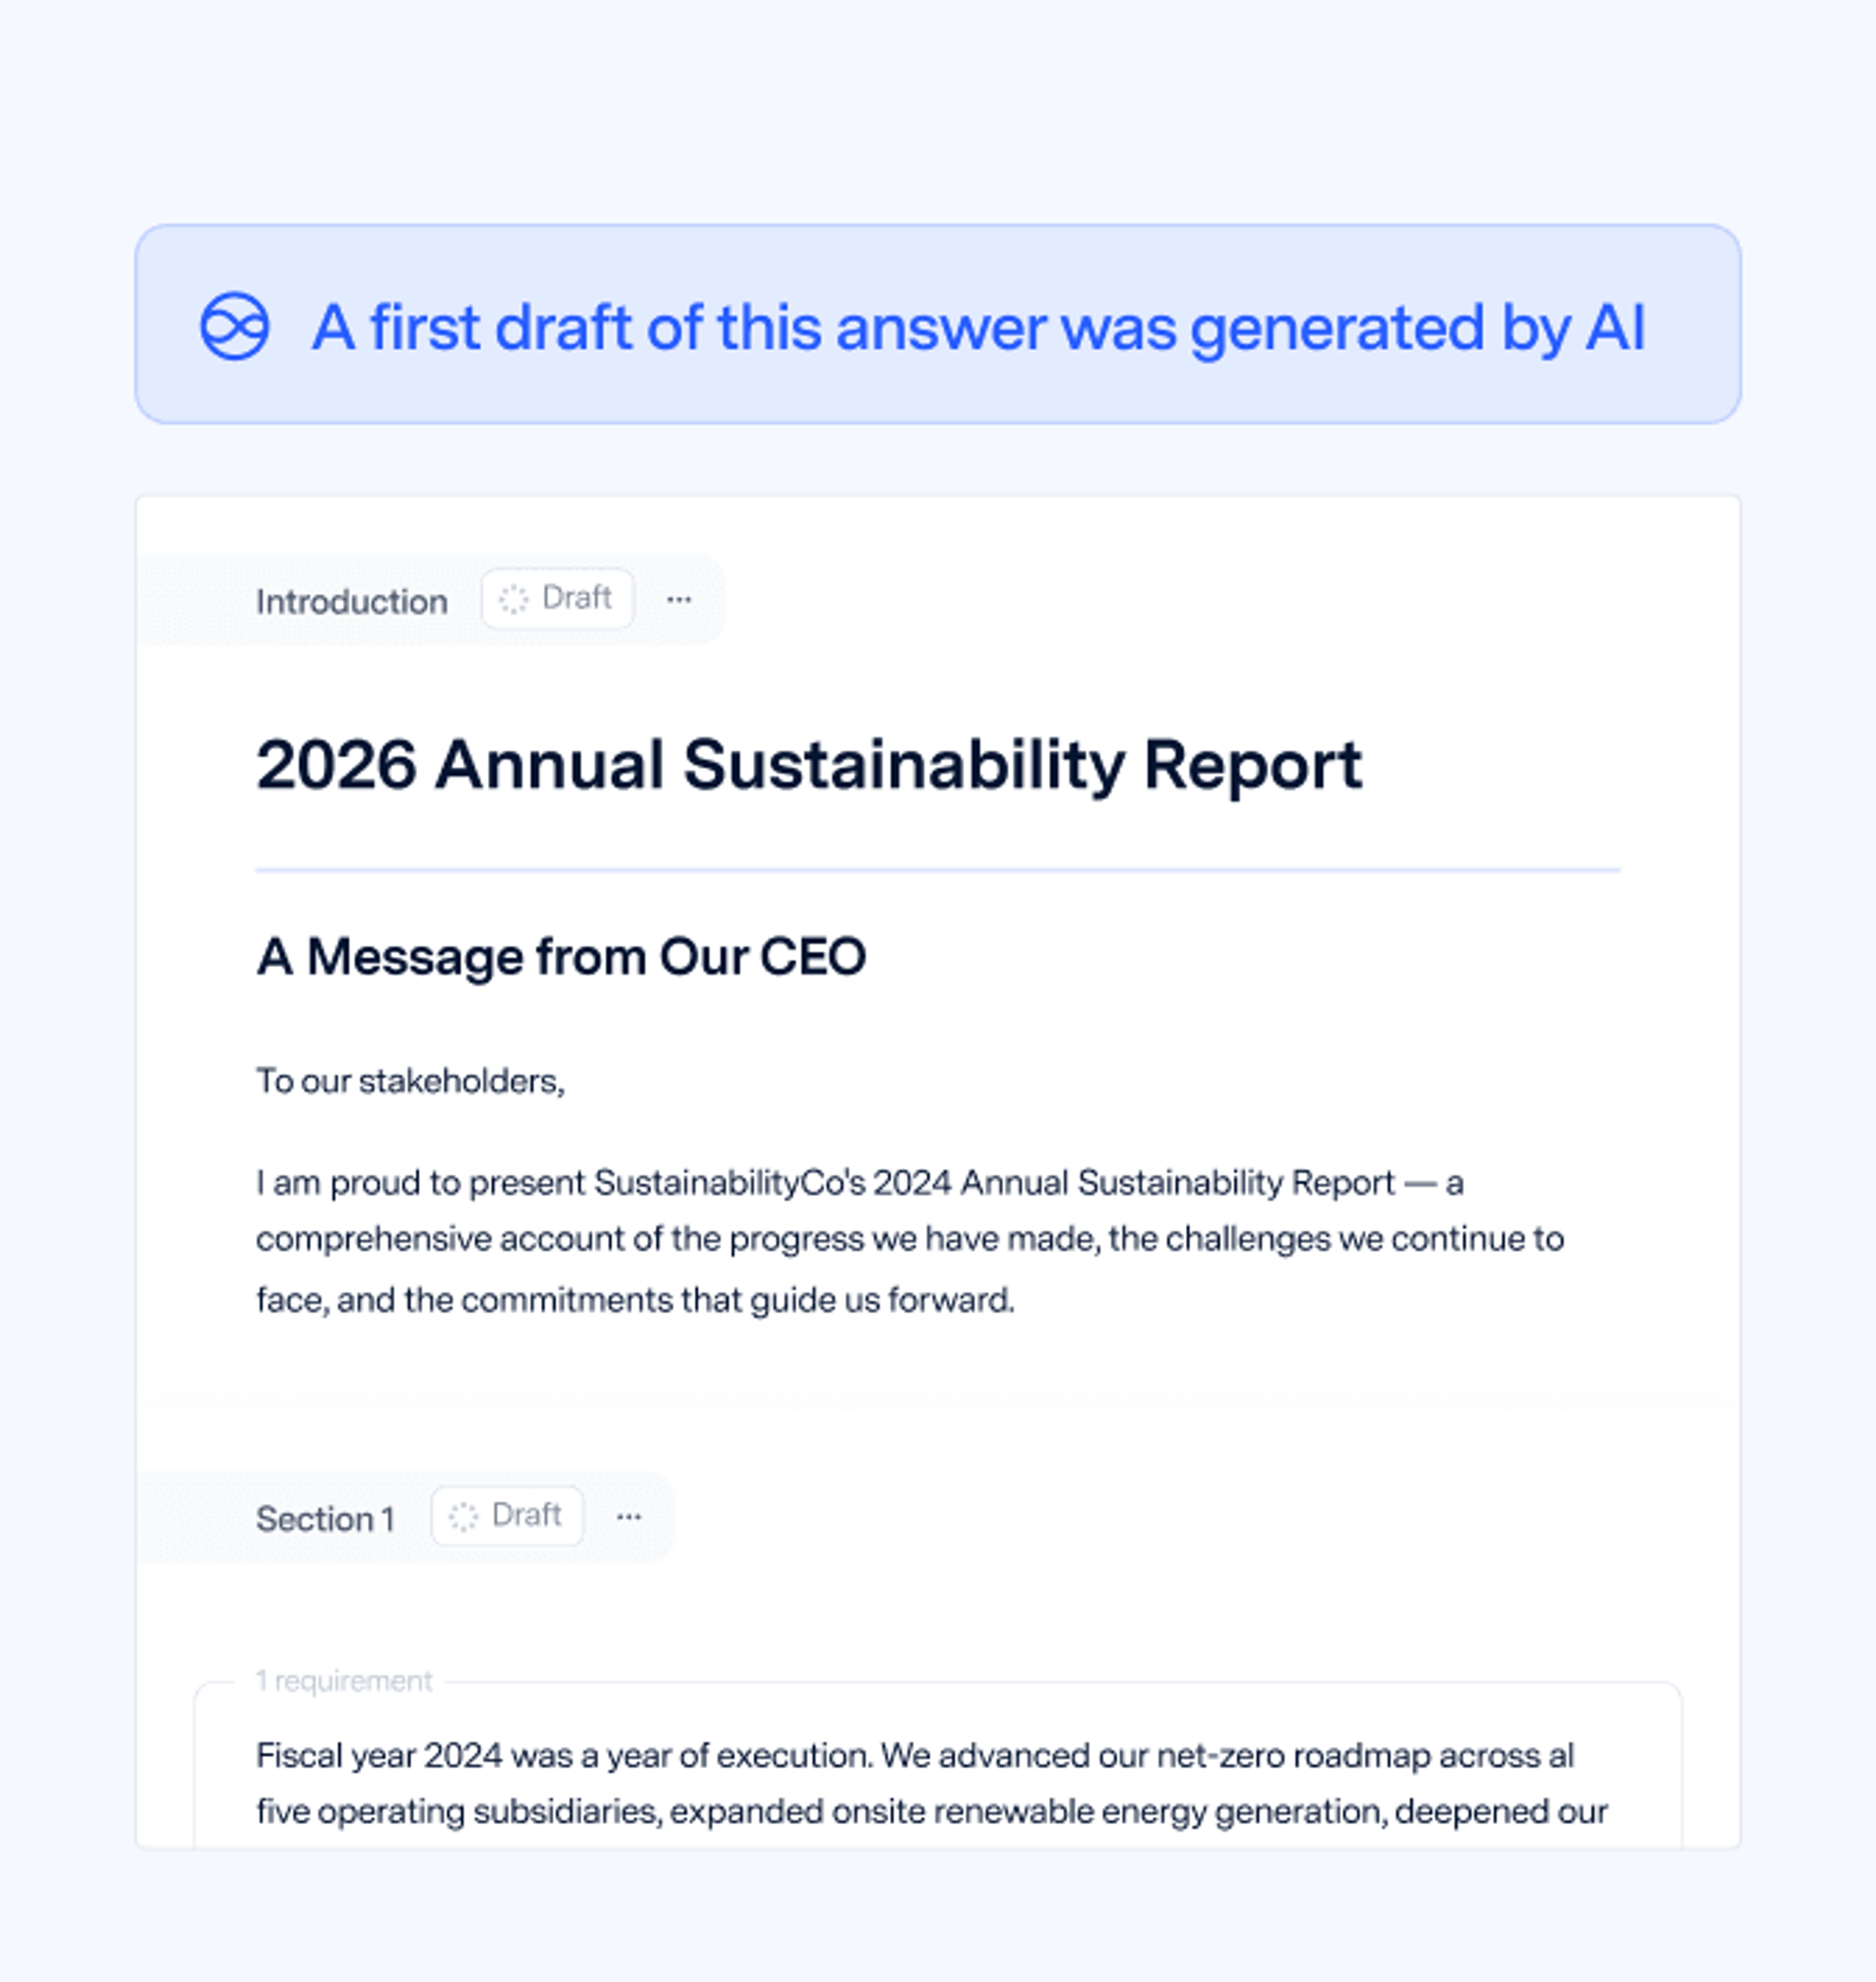
Task: Click the spinner icon on Introduction's Draft badge
Action: click(514, 598)
